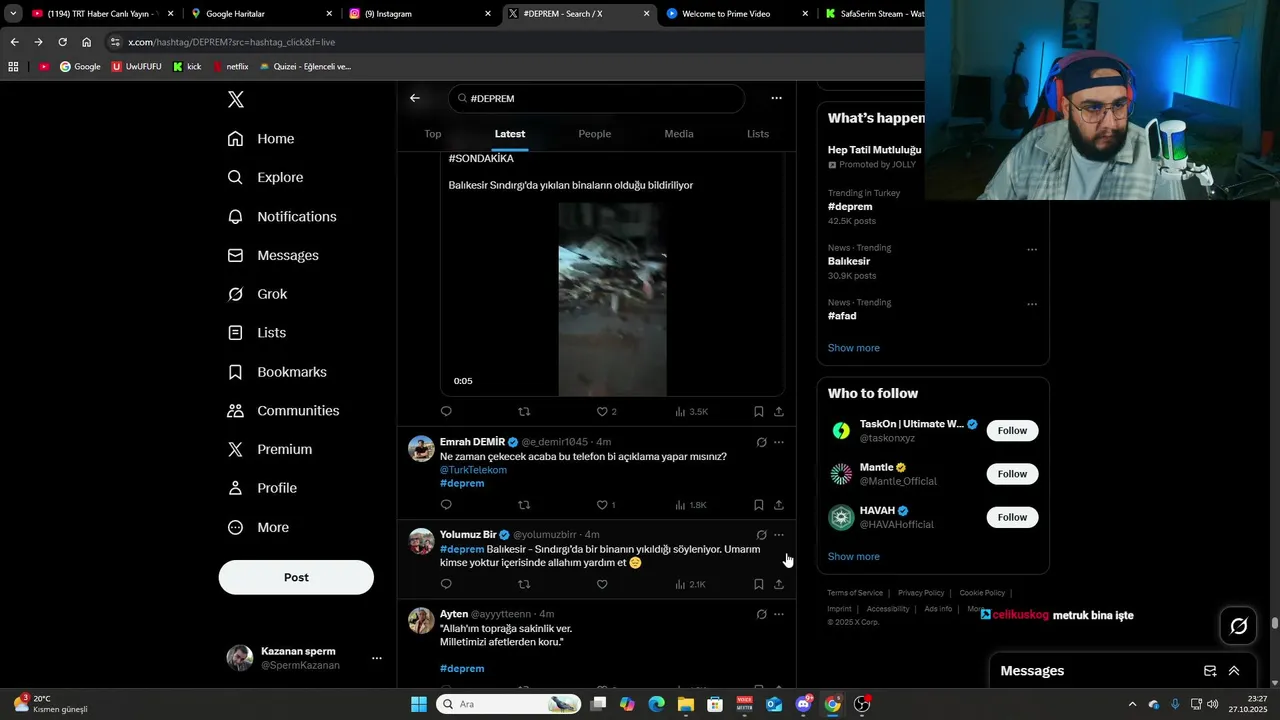Open the Terms of Service link
Screen dimensions: 1280x720
(x=855, y=593)
